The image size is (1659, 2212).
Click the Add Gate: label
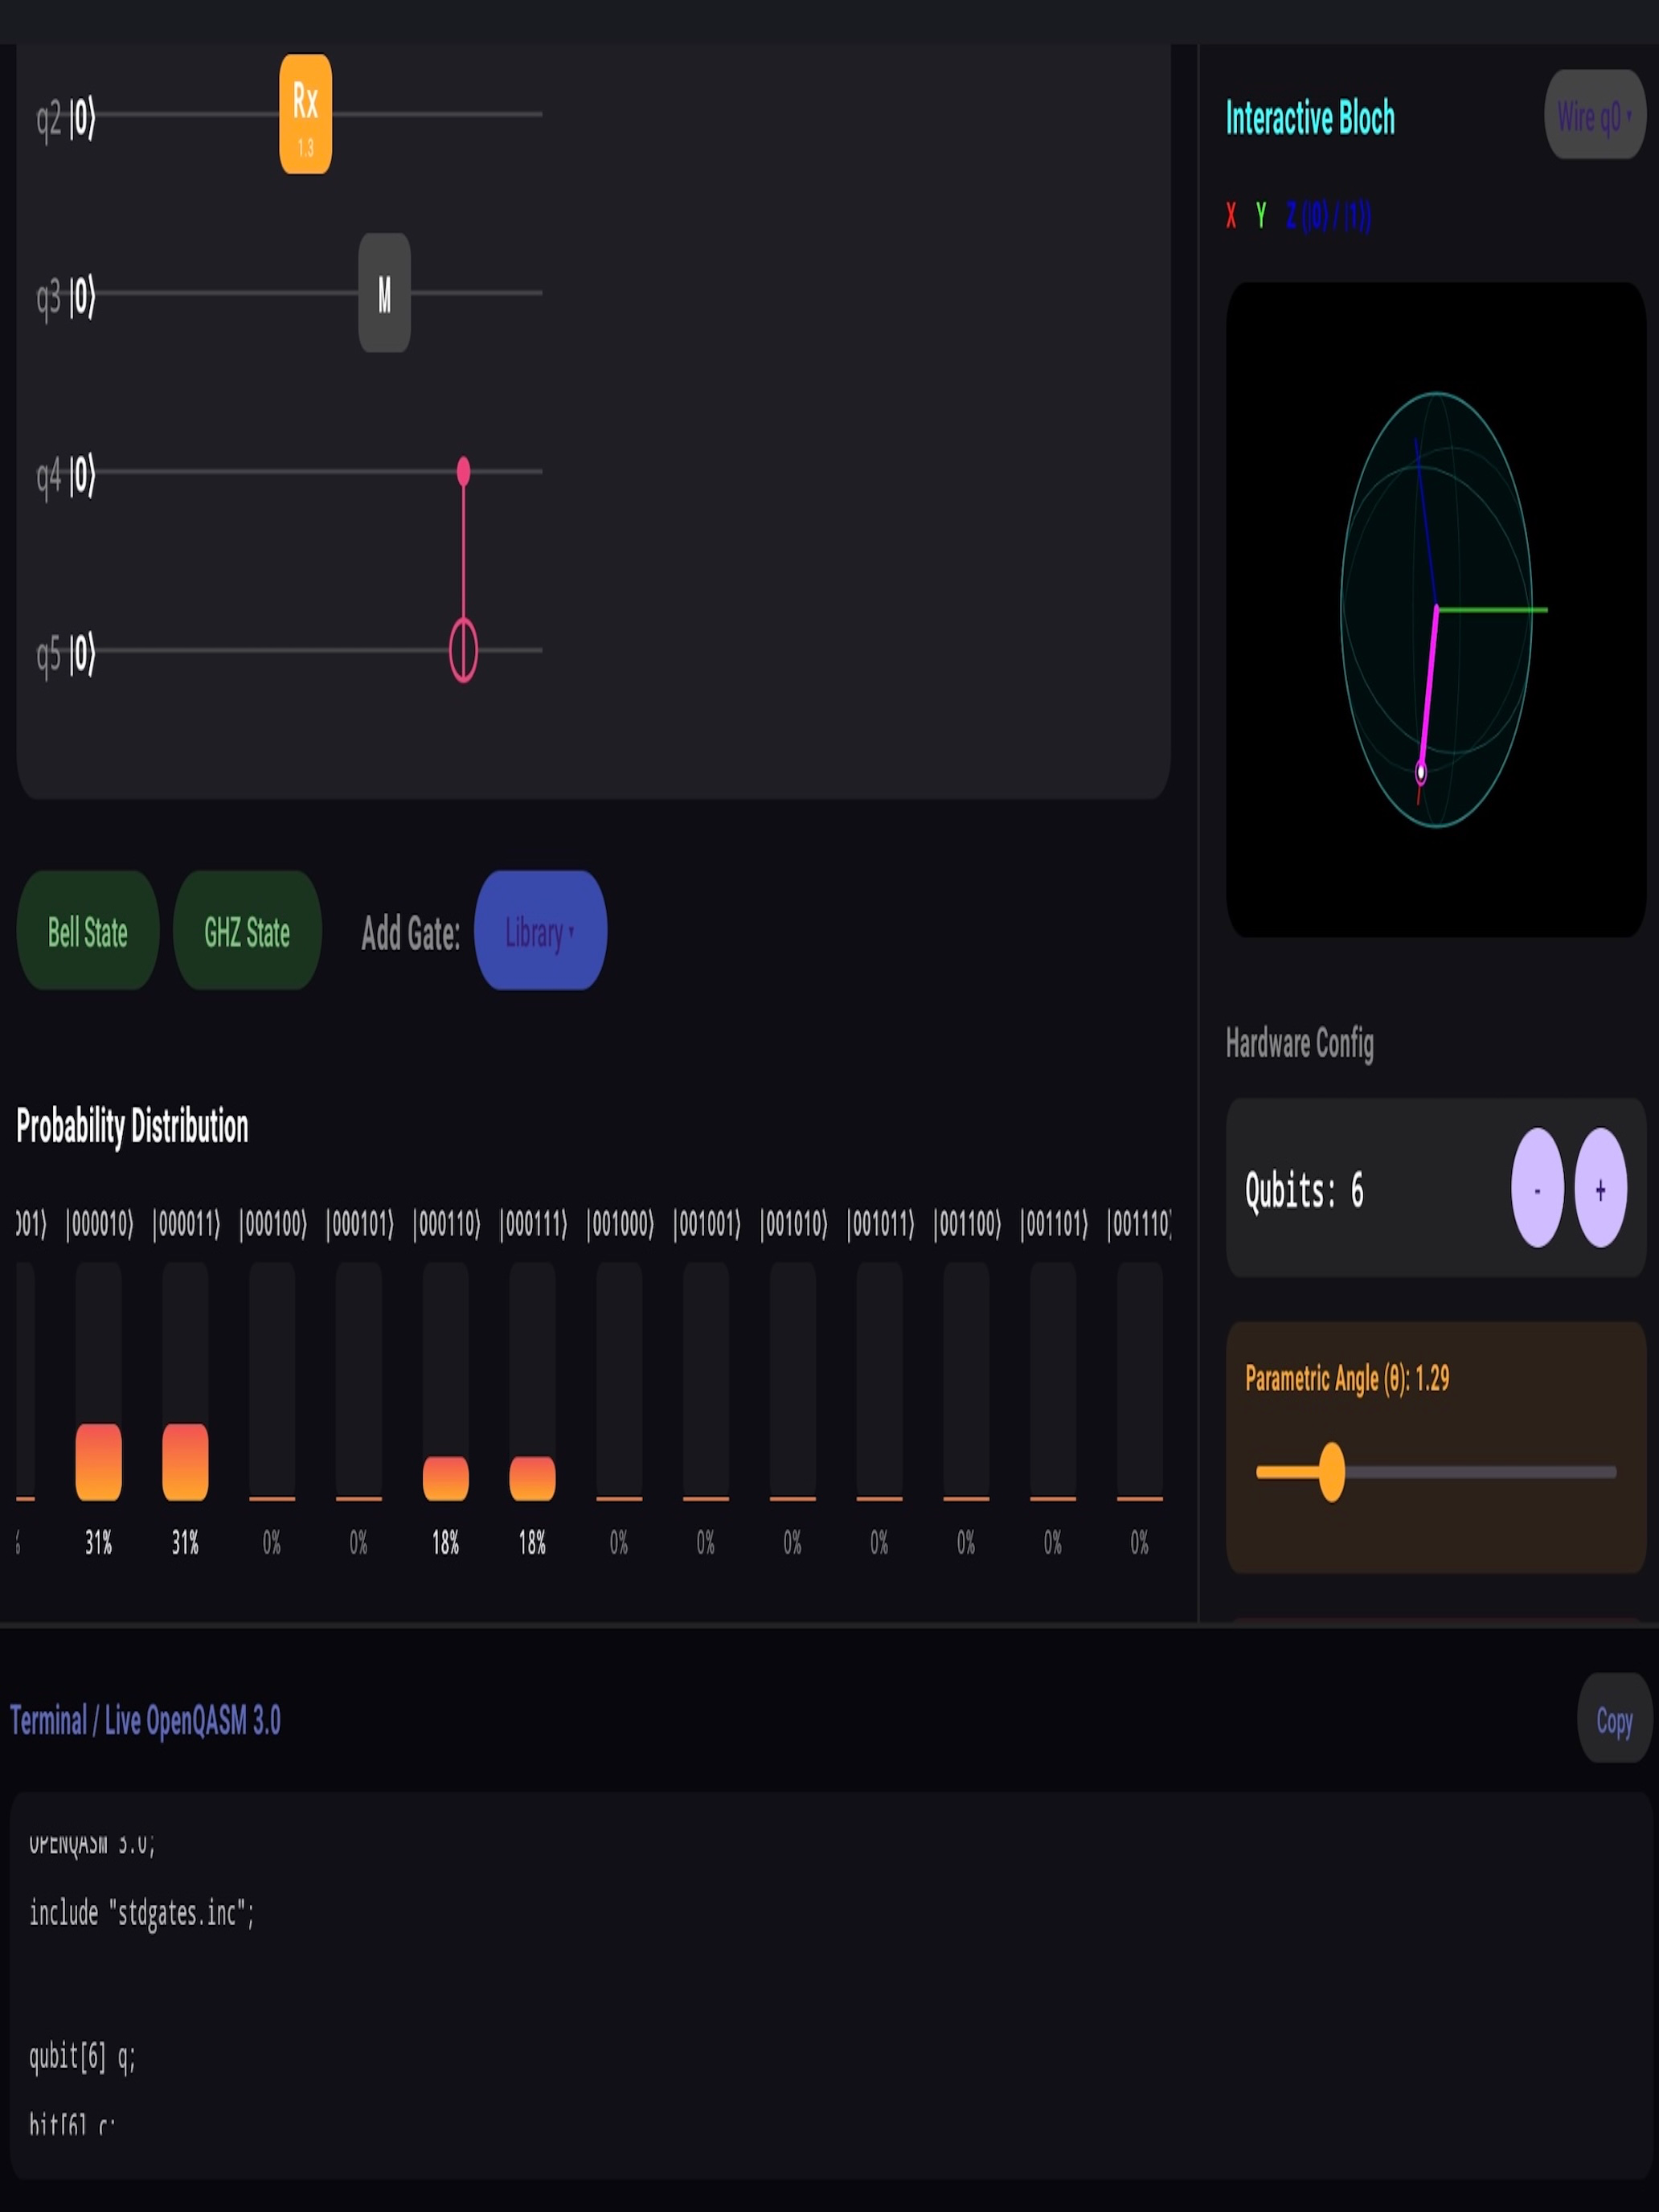[x=410, y=933]
